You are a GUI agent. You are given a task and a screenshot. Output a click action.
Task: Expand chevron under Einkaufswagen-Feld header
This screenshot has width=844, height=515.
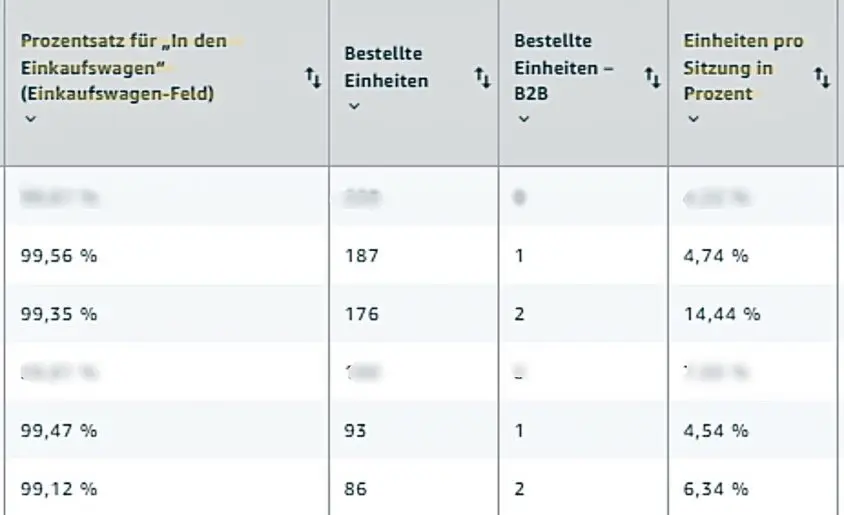point(31,118)
